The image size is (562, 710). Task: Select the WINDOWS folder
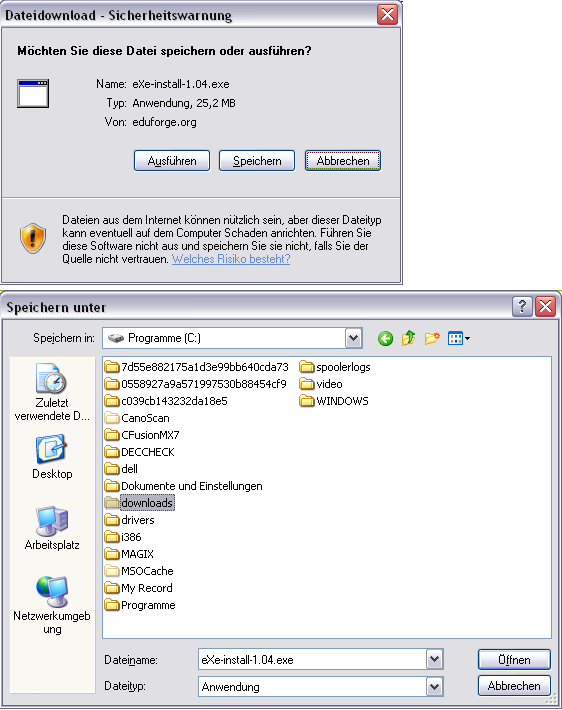tap(334, 401)
